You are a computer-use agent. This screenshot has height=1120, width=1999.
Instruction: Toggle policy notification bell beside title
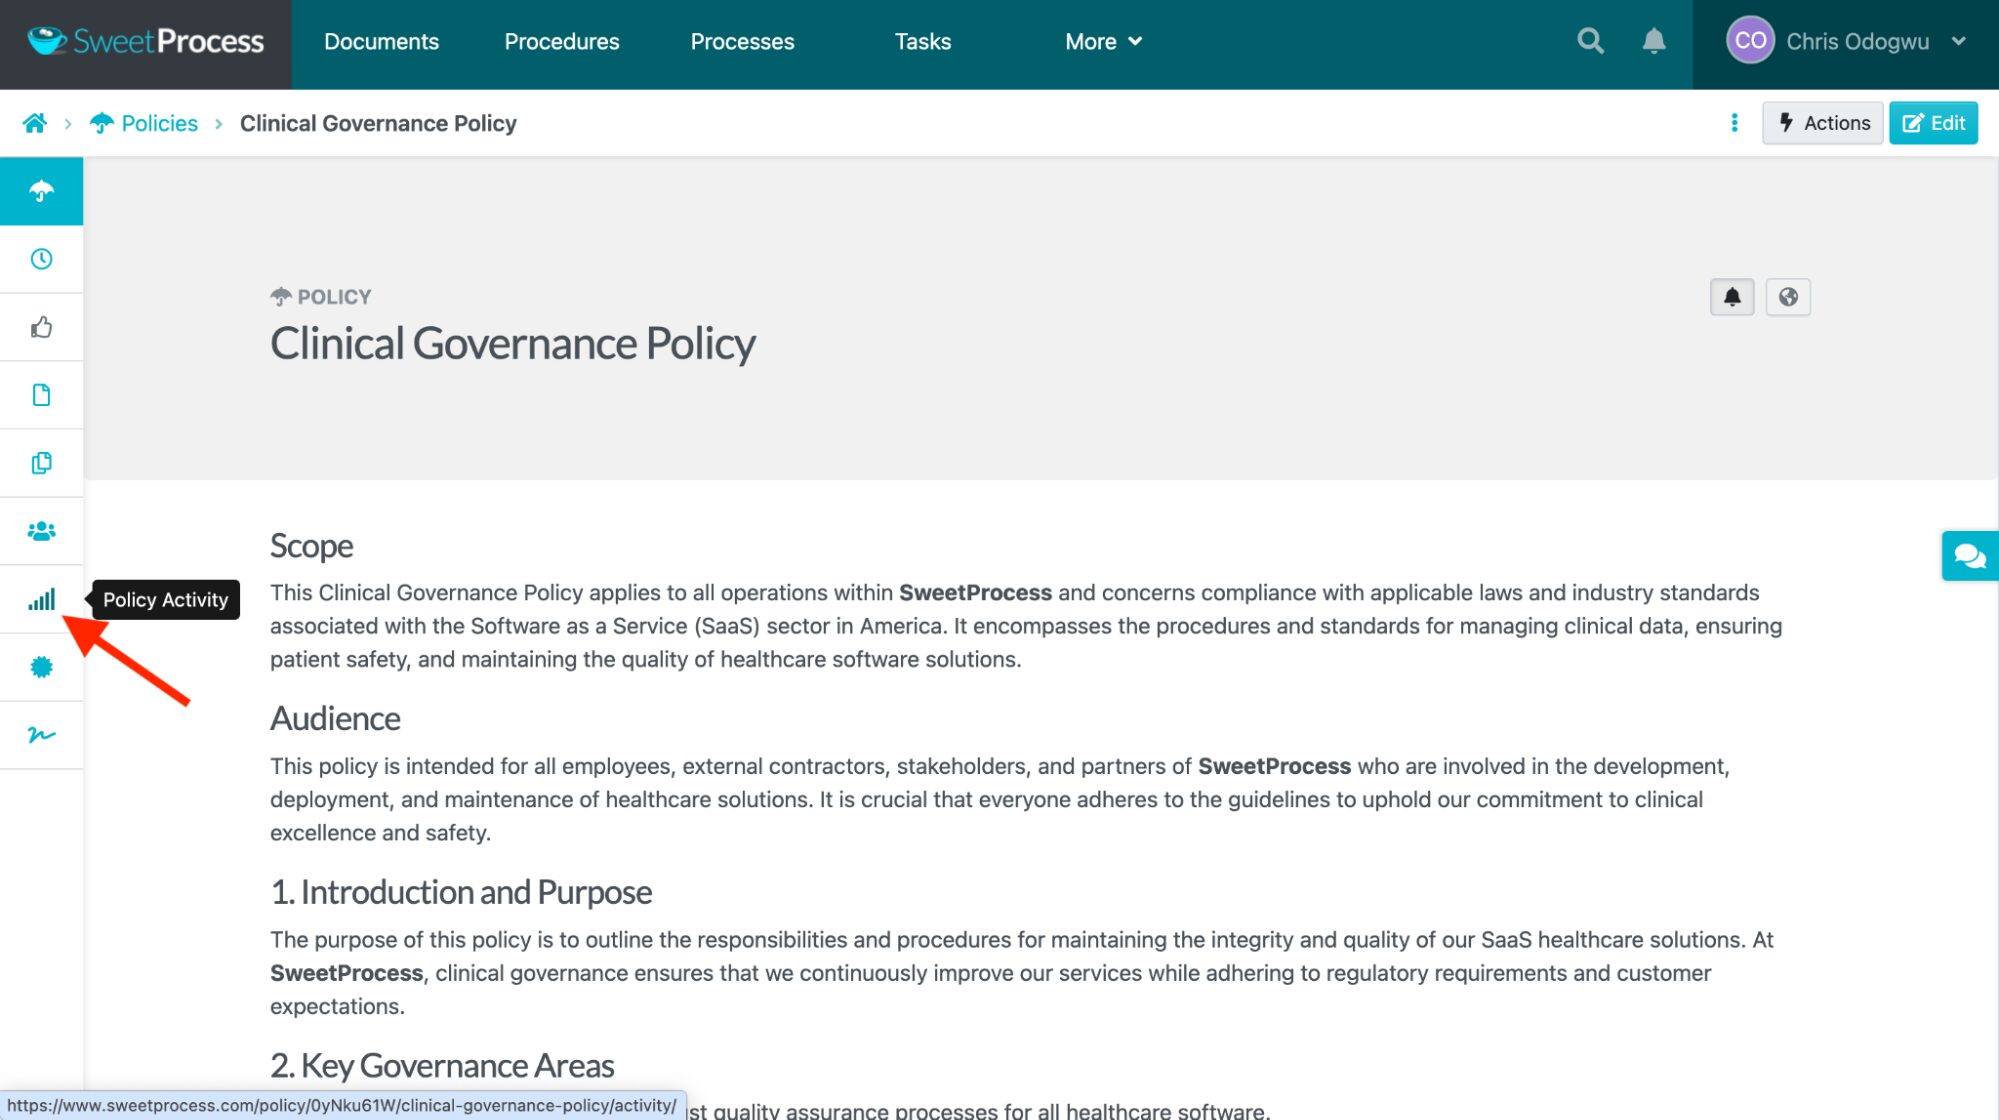coord(1732,297)
